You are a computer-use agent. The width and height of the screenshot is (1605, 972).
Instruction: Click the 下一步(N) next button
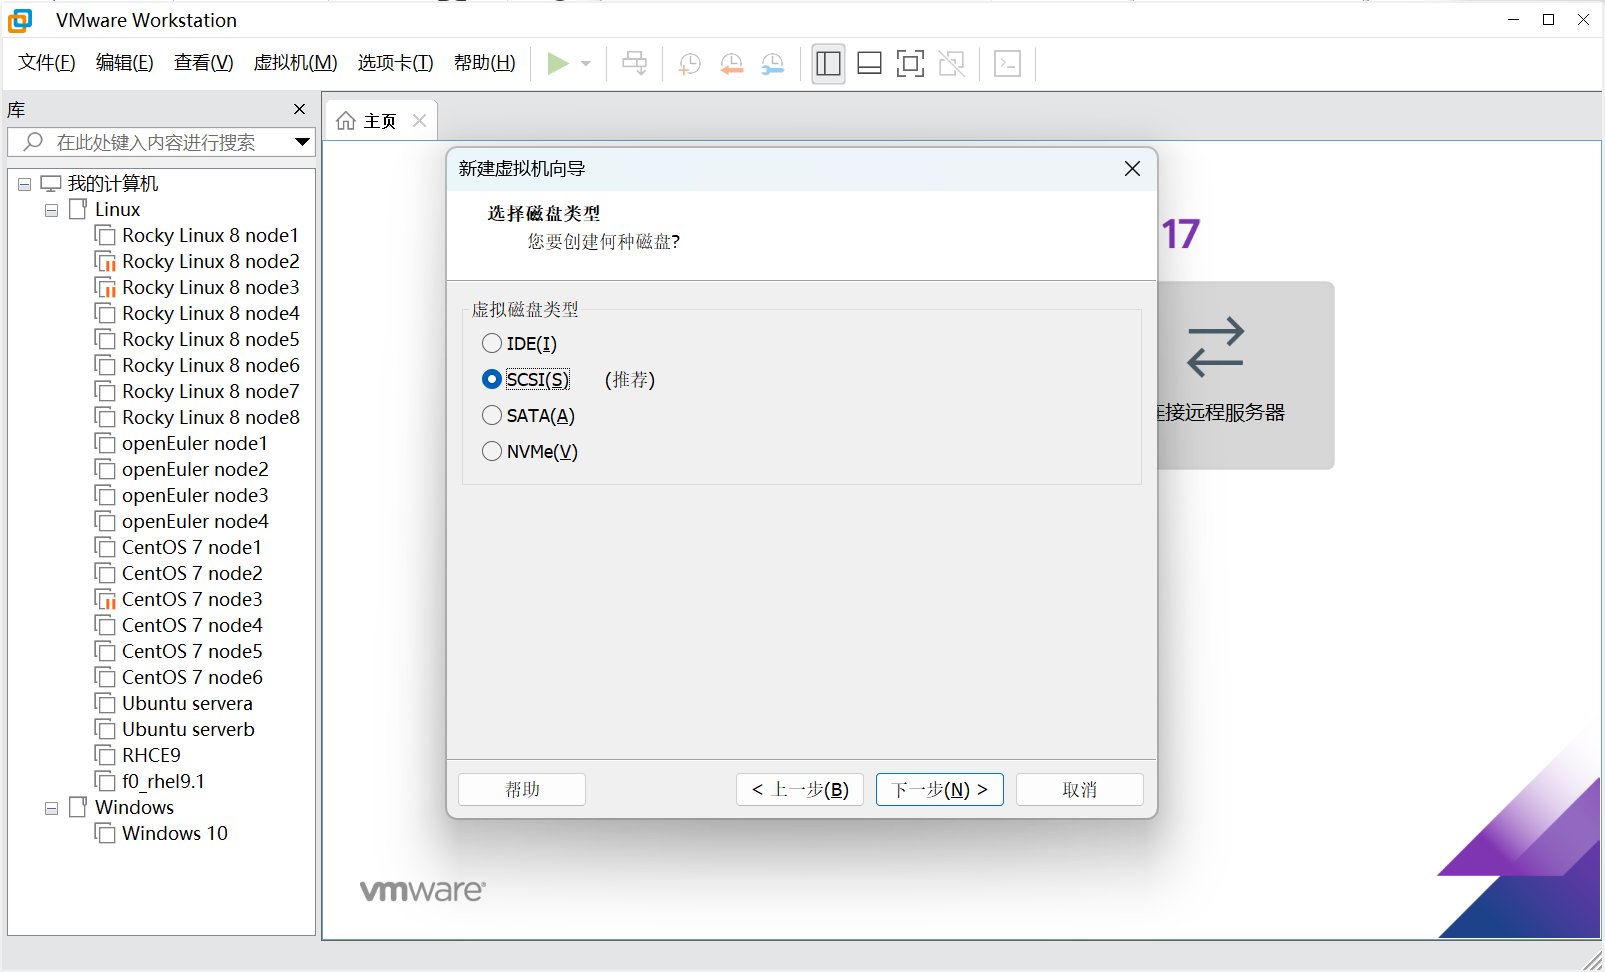tap(940, 789)
